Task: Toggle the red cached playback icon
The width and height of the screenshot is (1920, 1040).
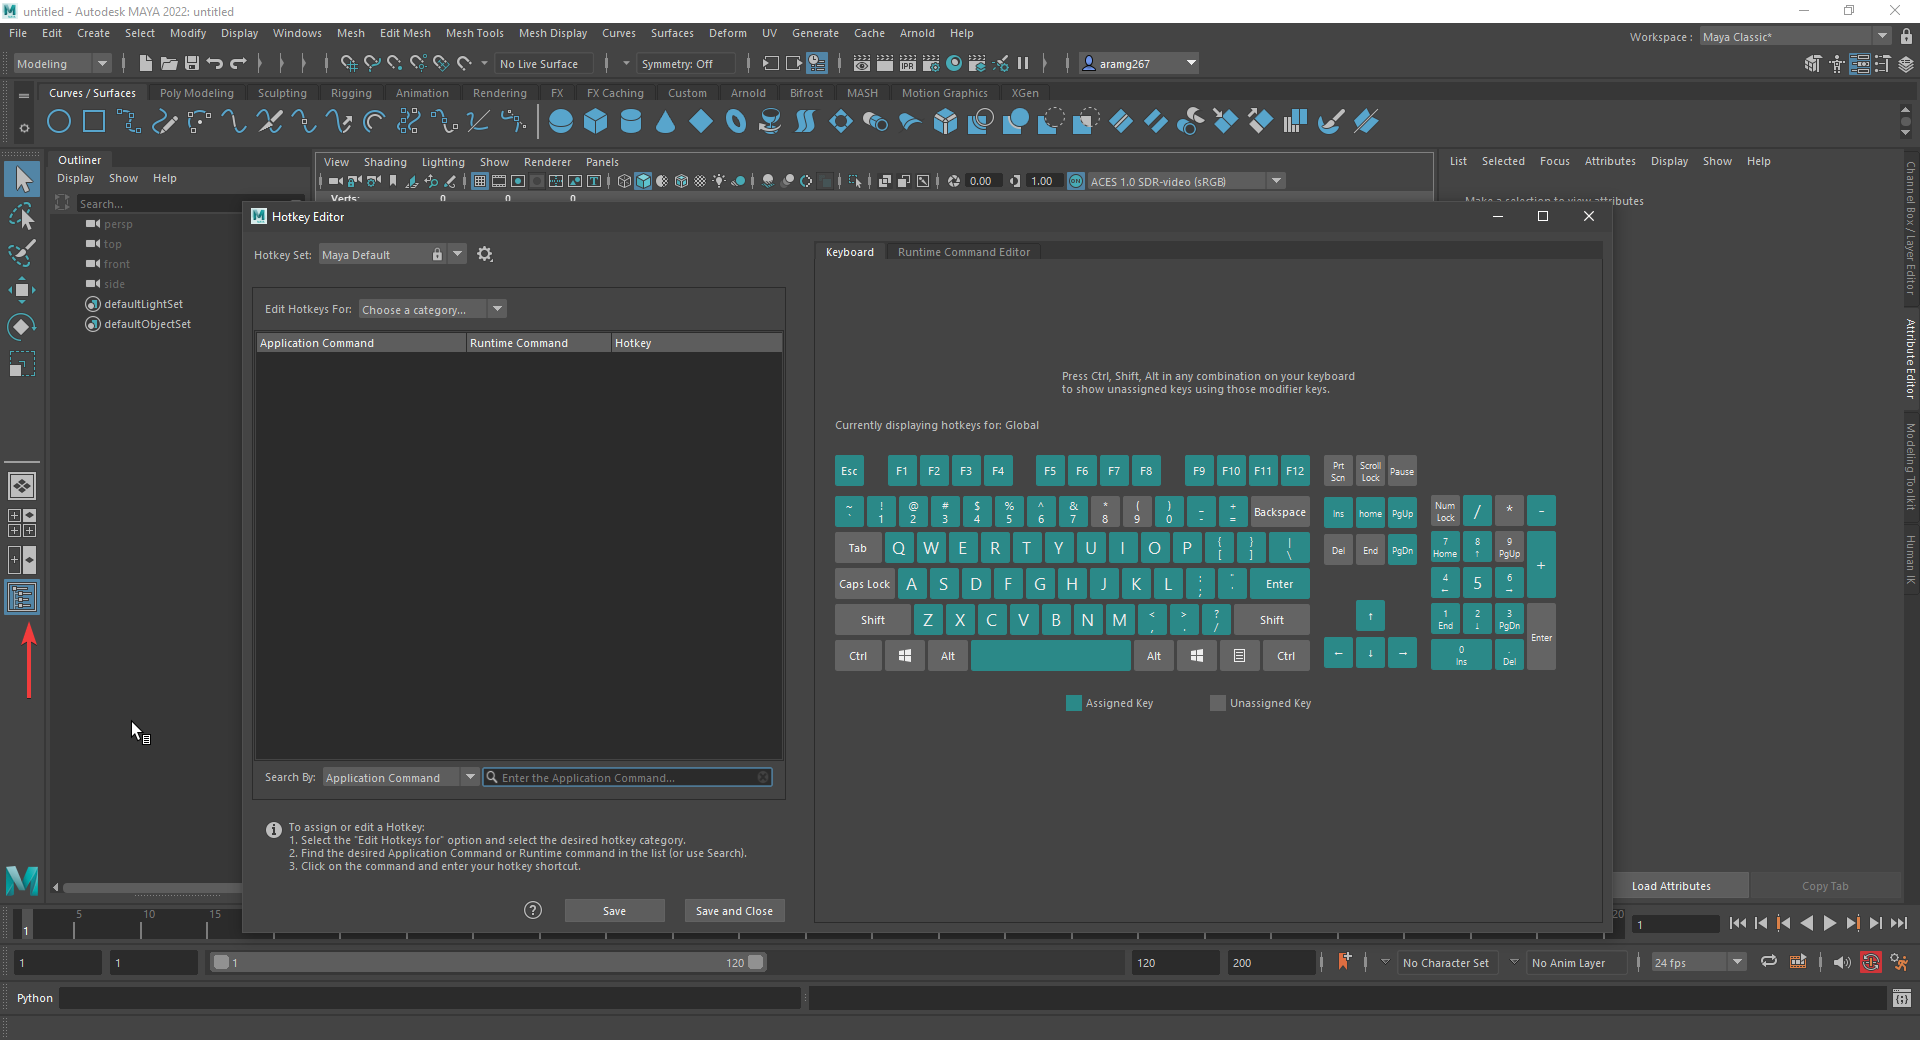Action: click(x=1871, y=962)
